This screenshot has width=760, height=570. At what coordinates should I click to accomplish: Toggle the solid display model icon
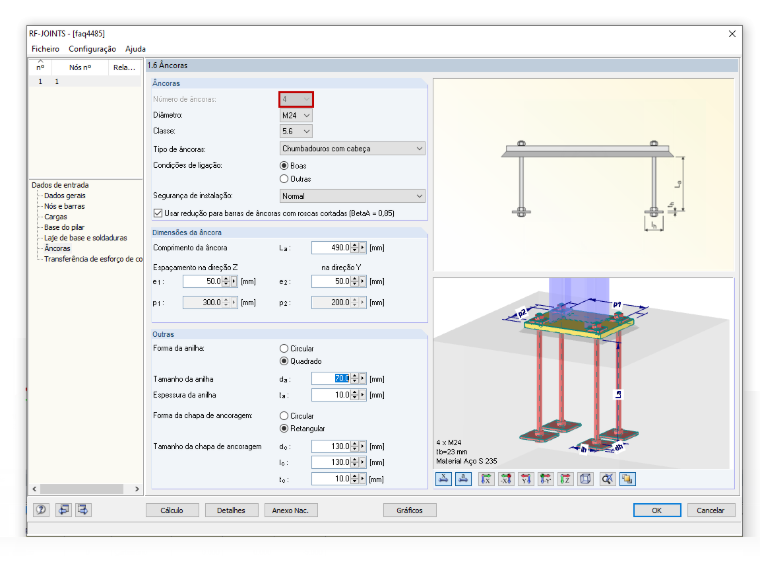point(627,479)
